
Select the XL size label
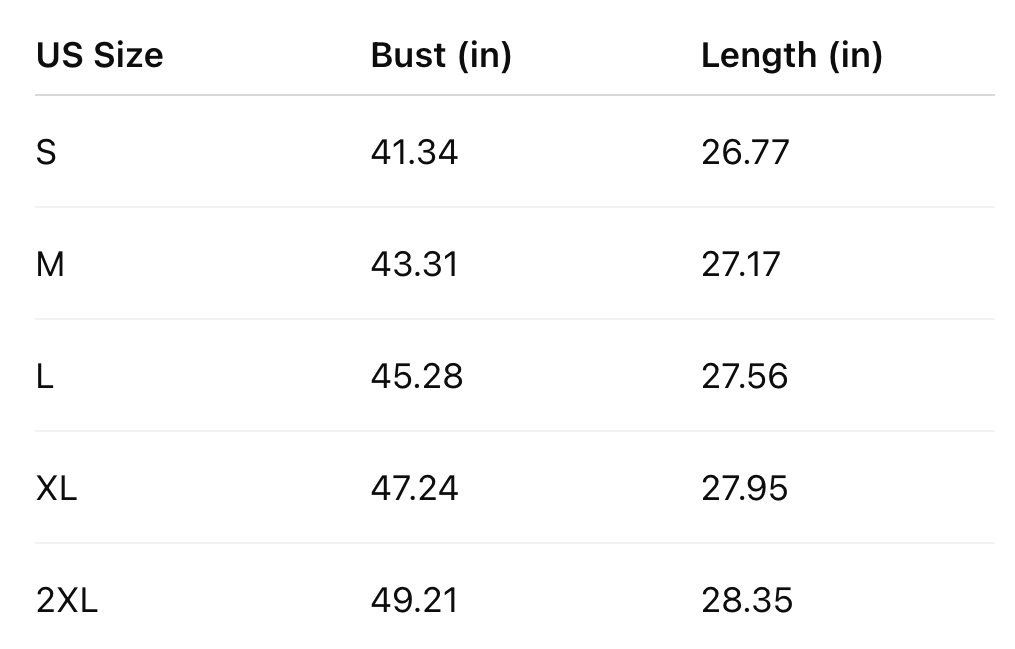pyautogui.click(x=56, y=488)
